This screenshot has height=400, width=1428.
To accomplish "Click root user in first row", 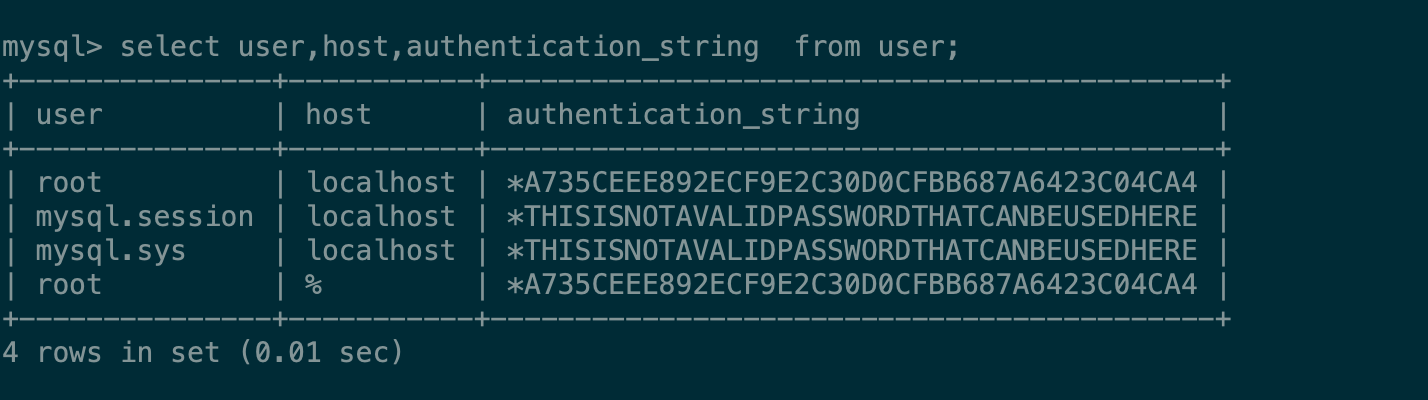I will pyautogui.click(x=69, y=183).
